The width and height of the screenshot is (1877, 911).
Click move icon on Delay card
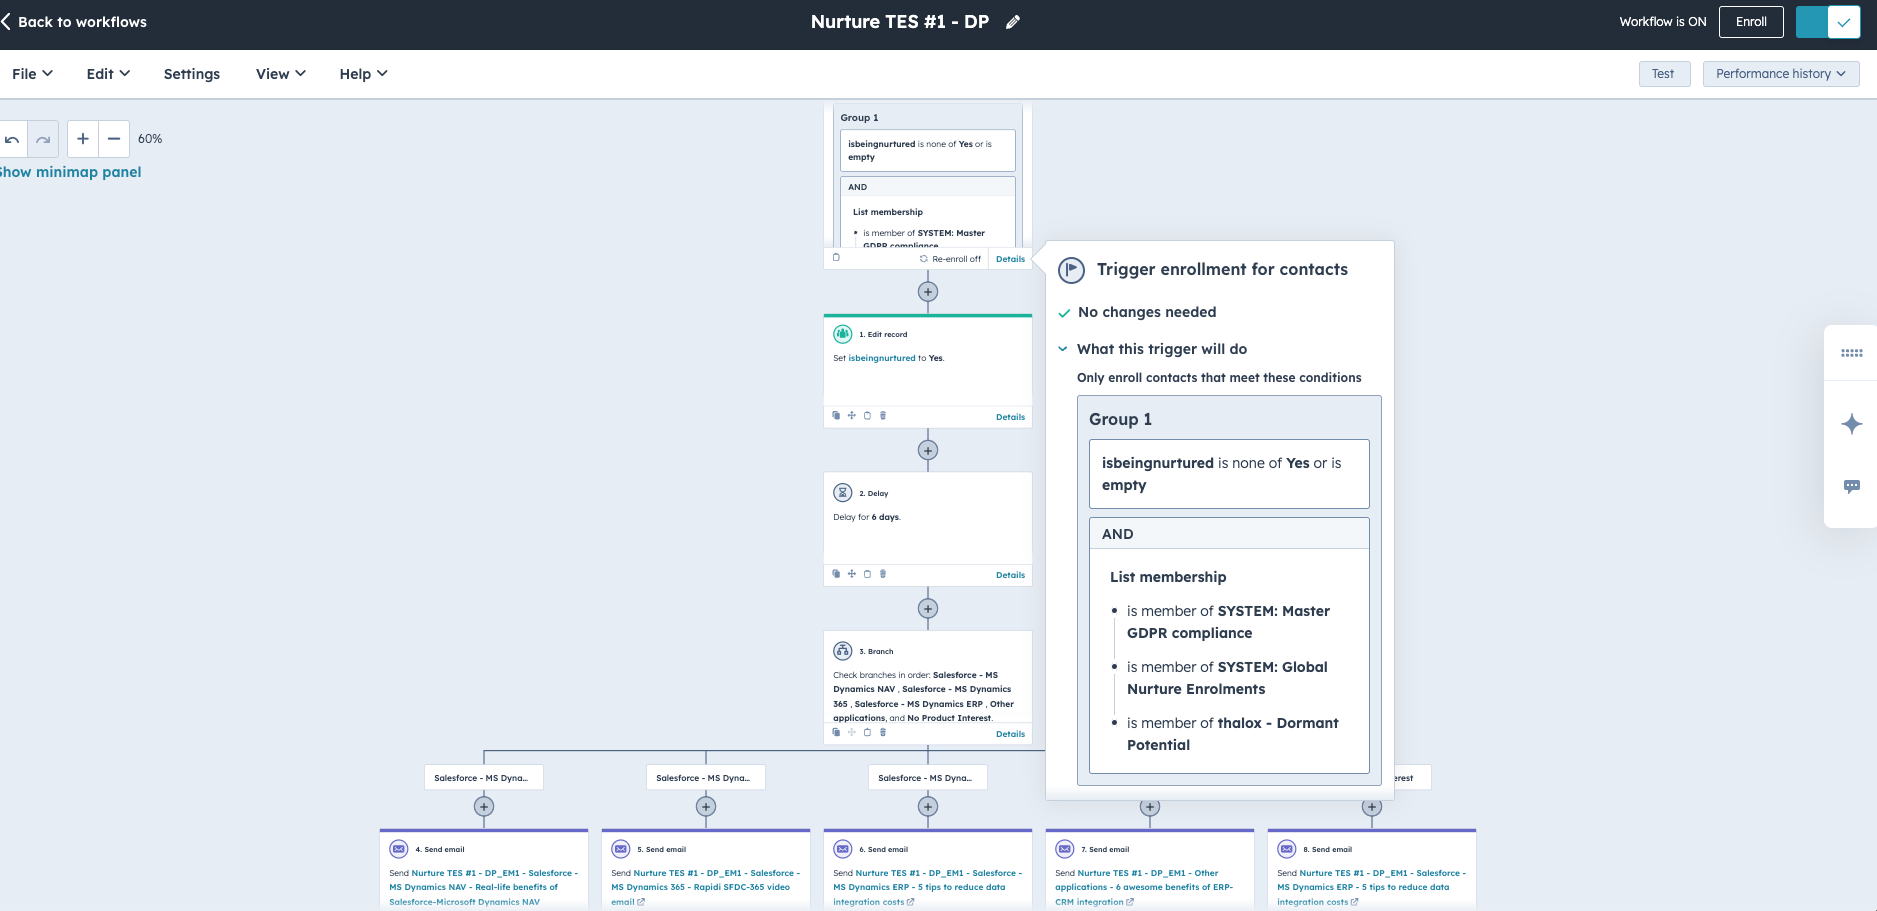[x=852, y=574]
